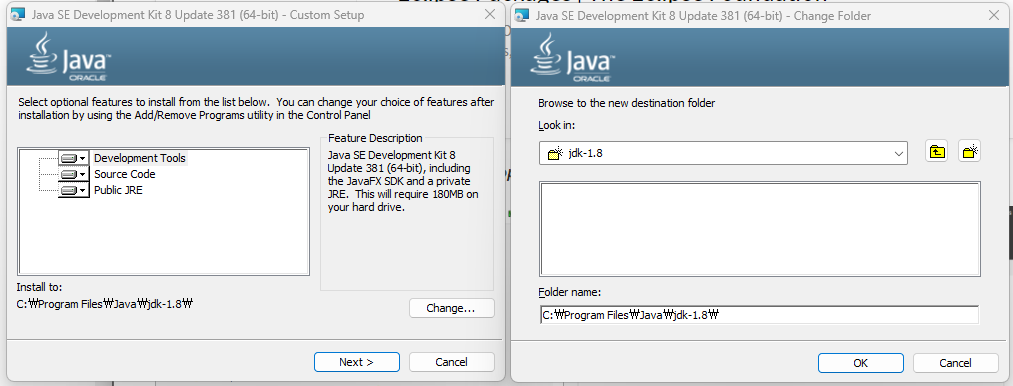Viewport: 1013px width, 386px height.
Task: Click the Change... button
Action: (452, 308)
